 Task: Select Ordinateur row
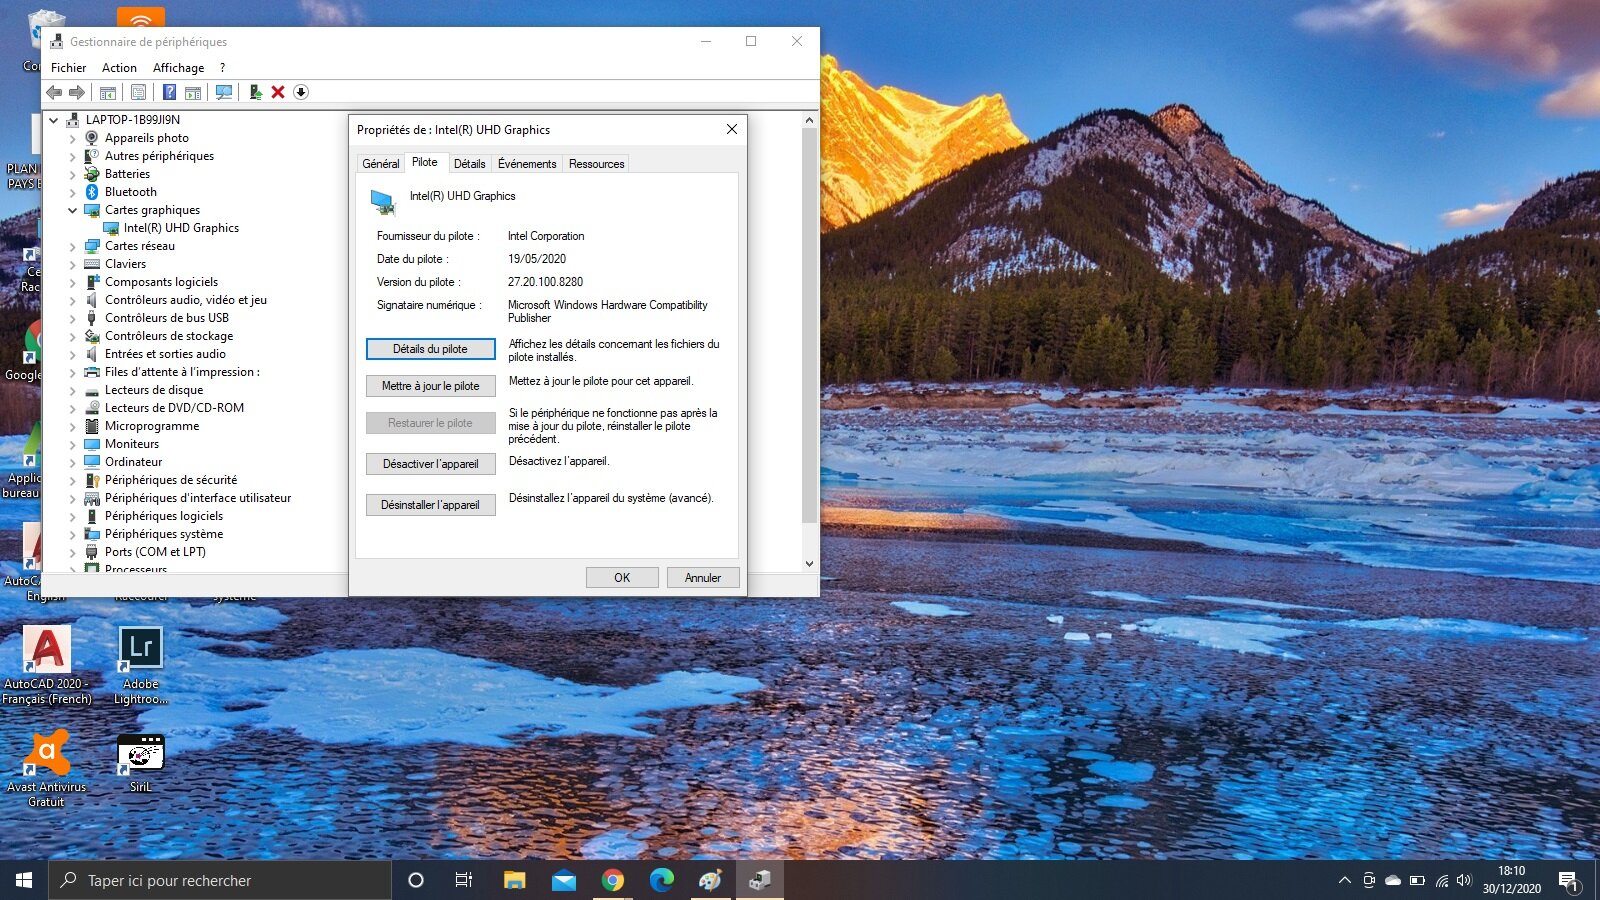(x=133, y=462)
